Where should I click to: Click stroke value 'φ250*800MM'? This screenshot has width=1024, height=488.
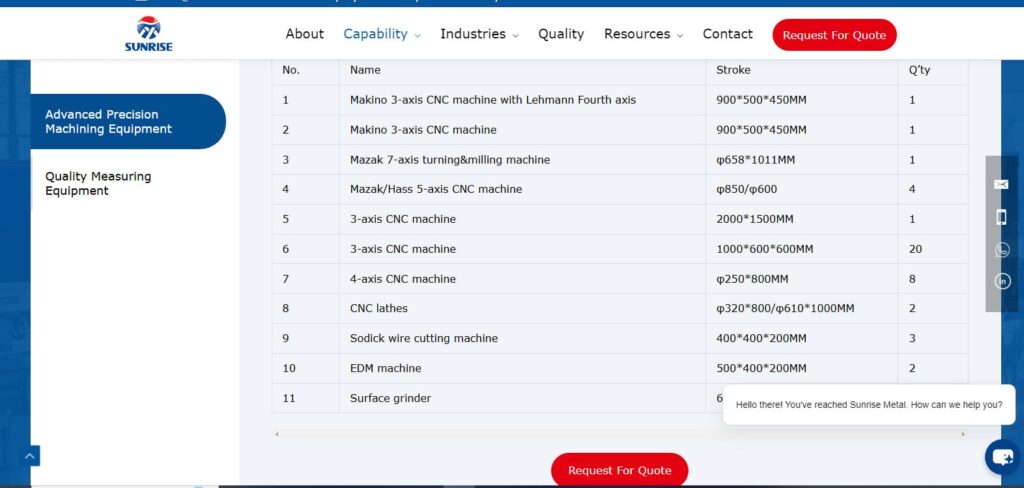[x=752, y=279]
